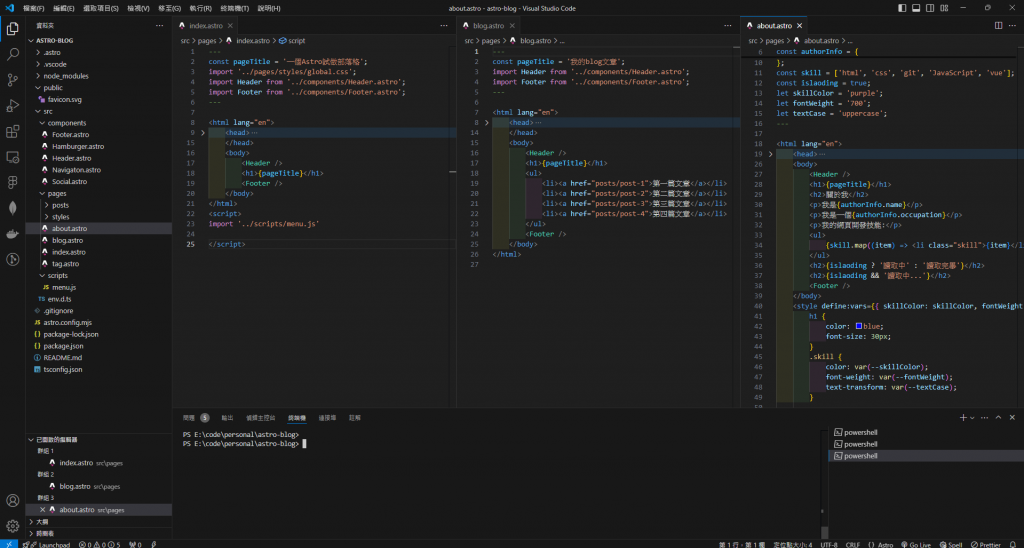This screenshot has width=1024, height=548.
Task: Switch to the blog.astro editor tab
Action: coord(488,25)
